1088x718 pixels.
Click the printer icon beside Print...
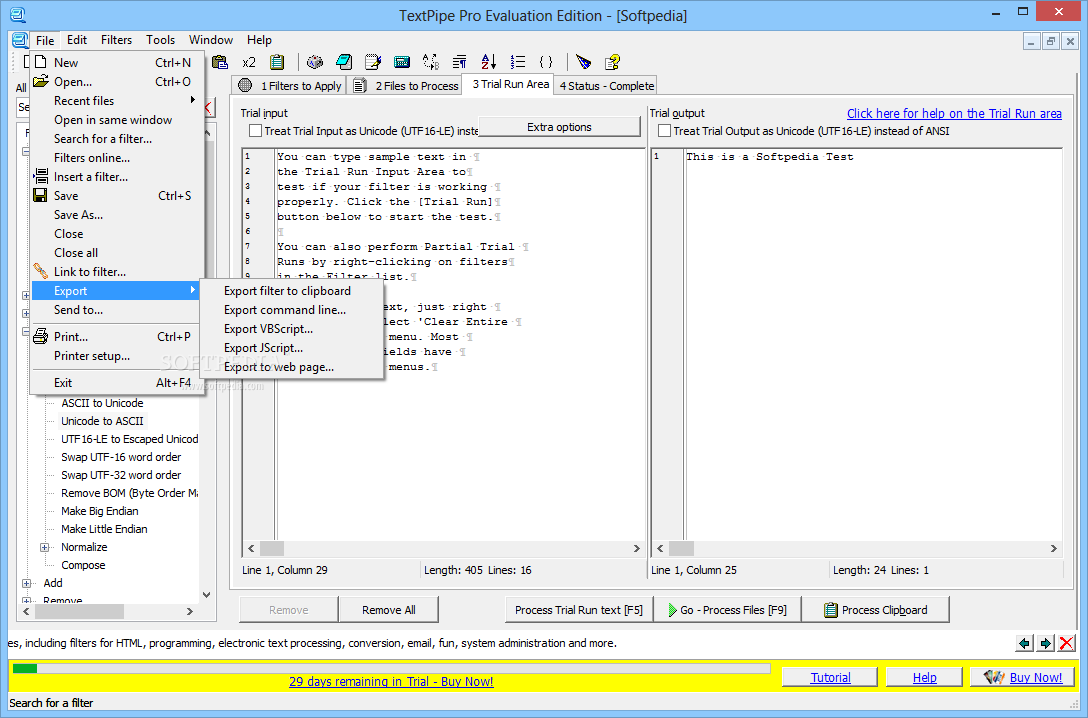pyautogui.click(x=41, y=336)
